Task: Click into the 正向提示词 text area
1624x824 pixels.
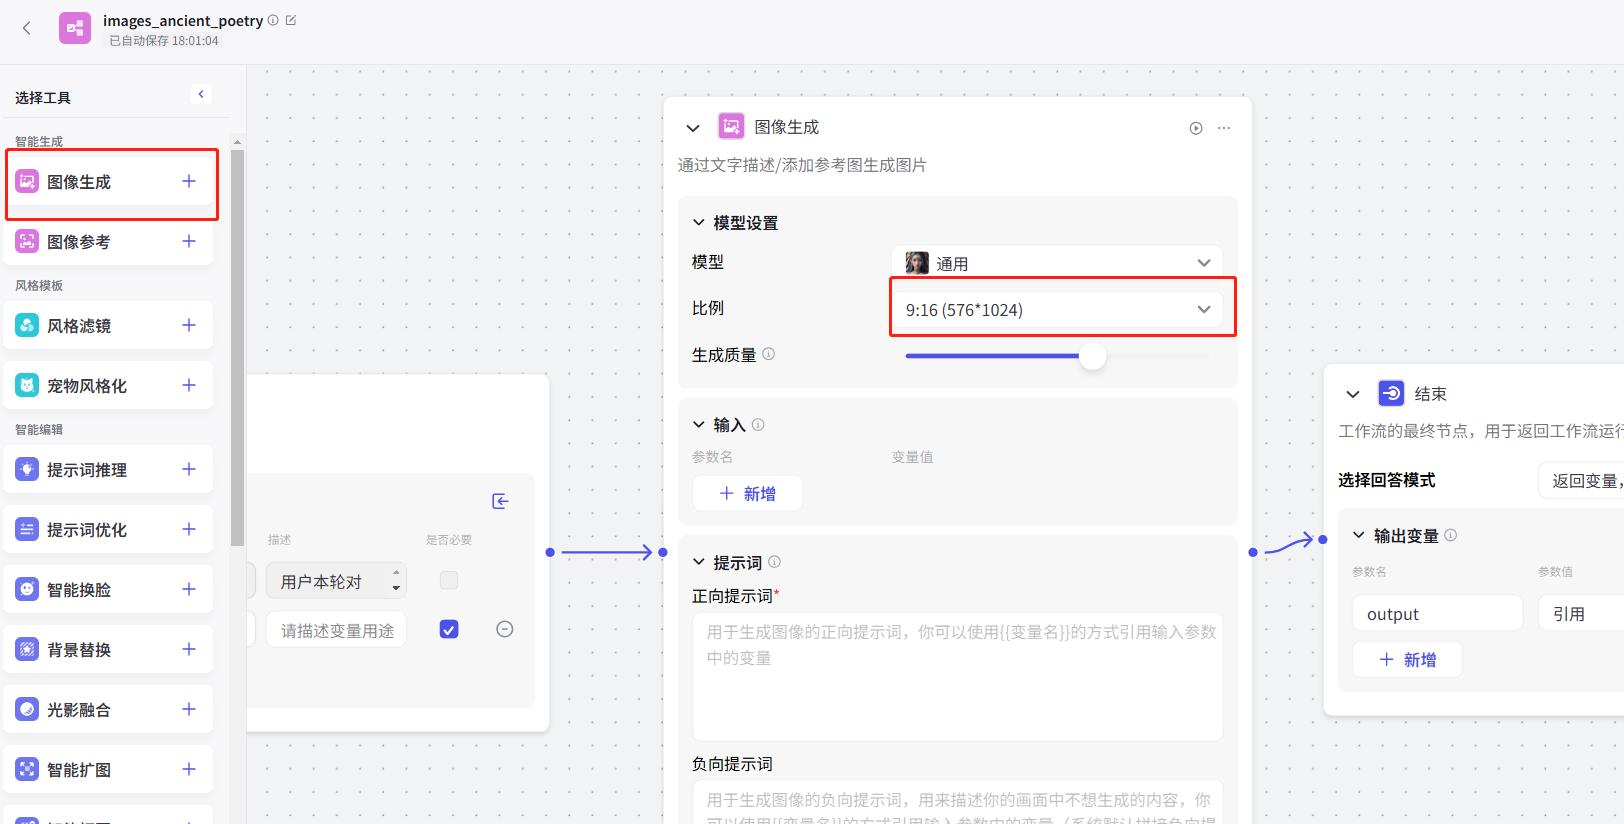Action: click(957, 675)
